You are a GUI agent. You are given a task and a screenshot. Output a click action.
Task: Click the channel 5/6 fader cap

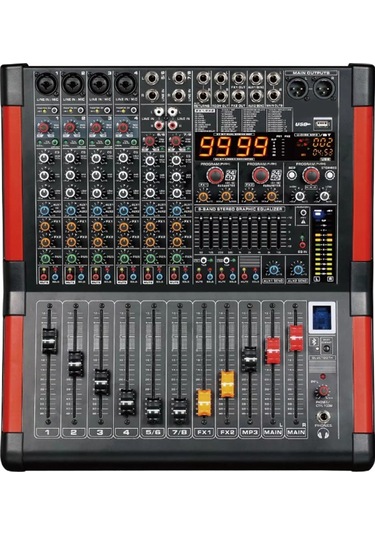tap(154, 411)
